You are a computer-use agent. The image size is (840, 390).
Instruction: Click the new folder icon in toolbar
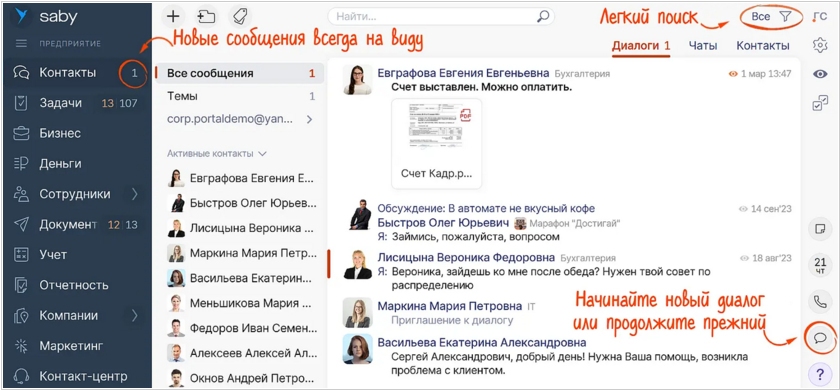coord(206,16)
